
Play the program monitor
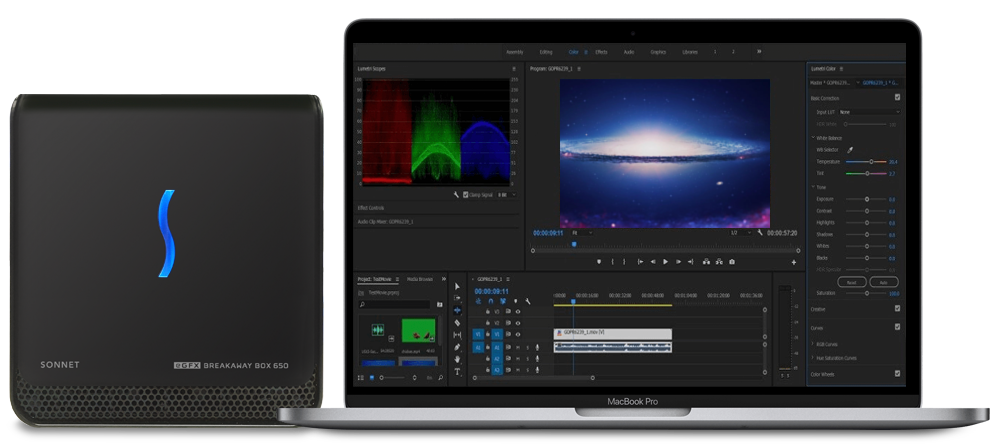[665, 262]
